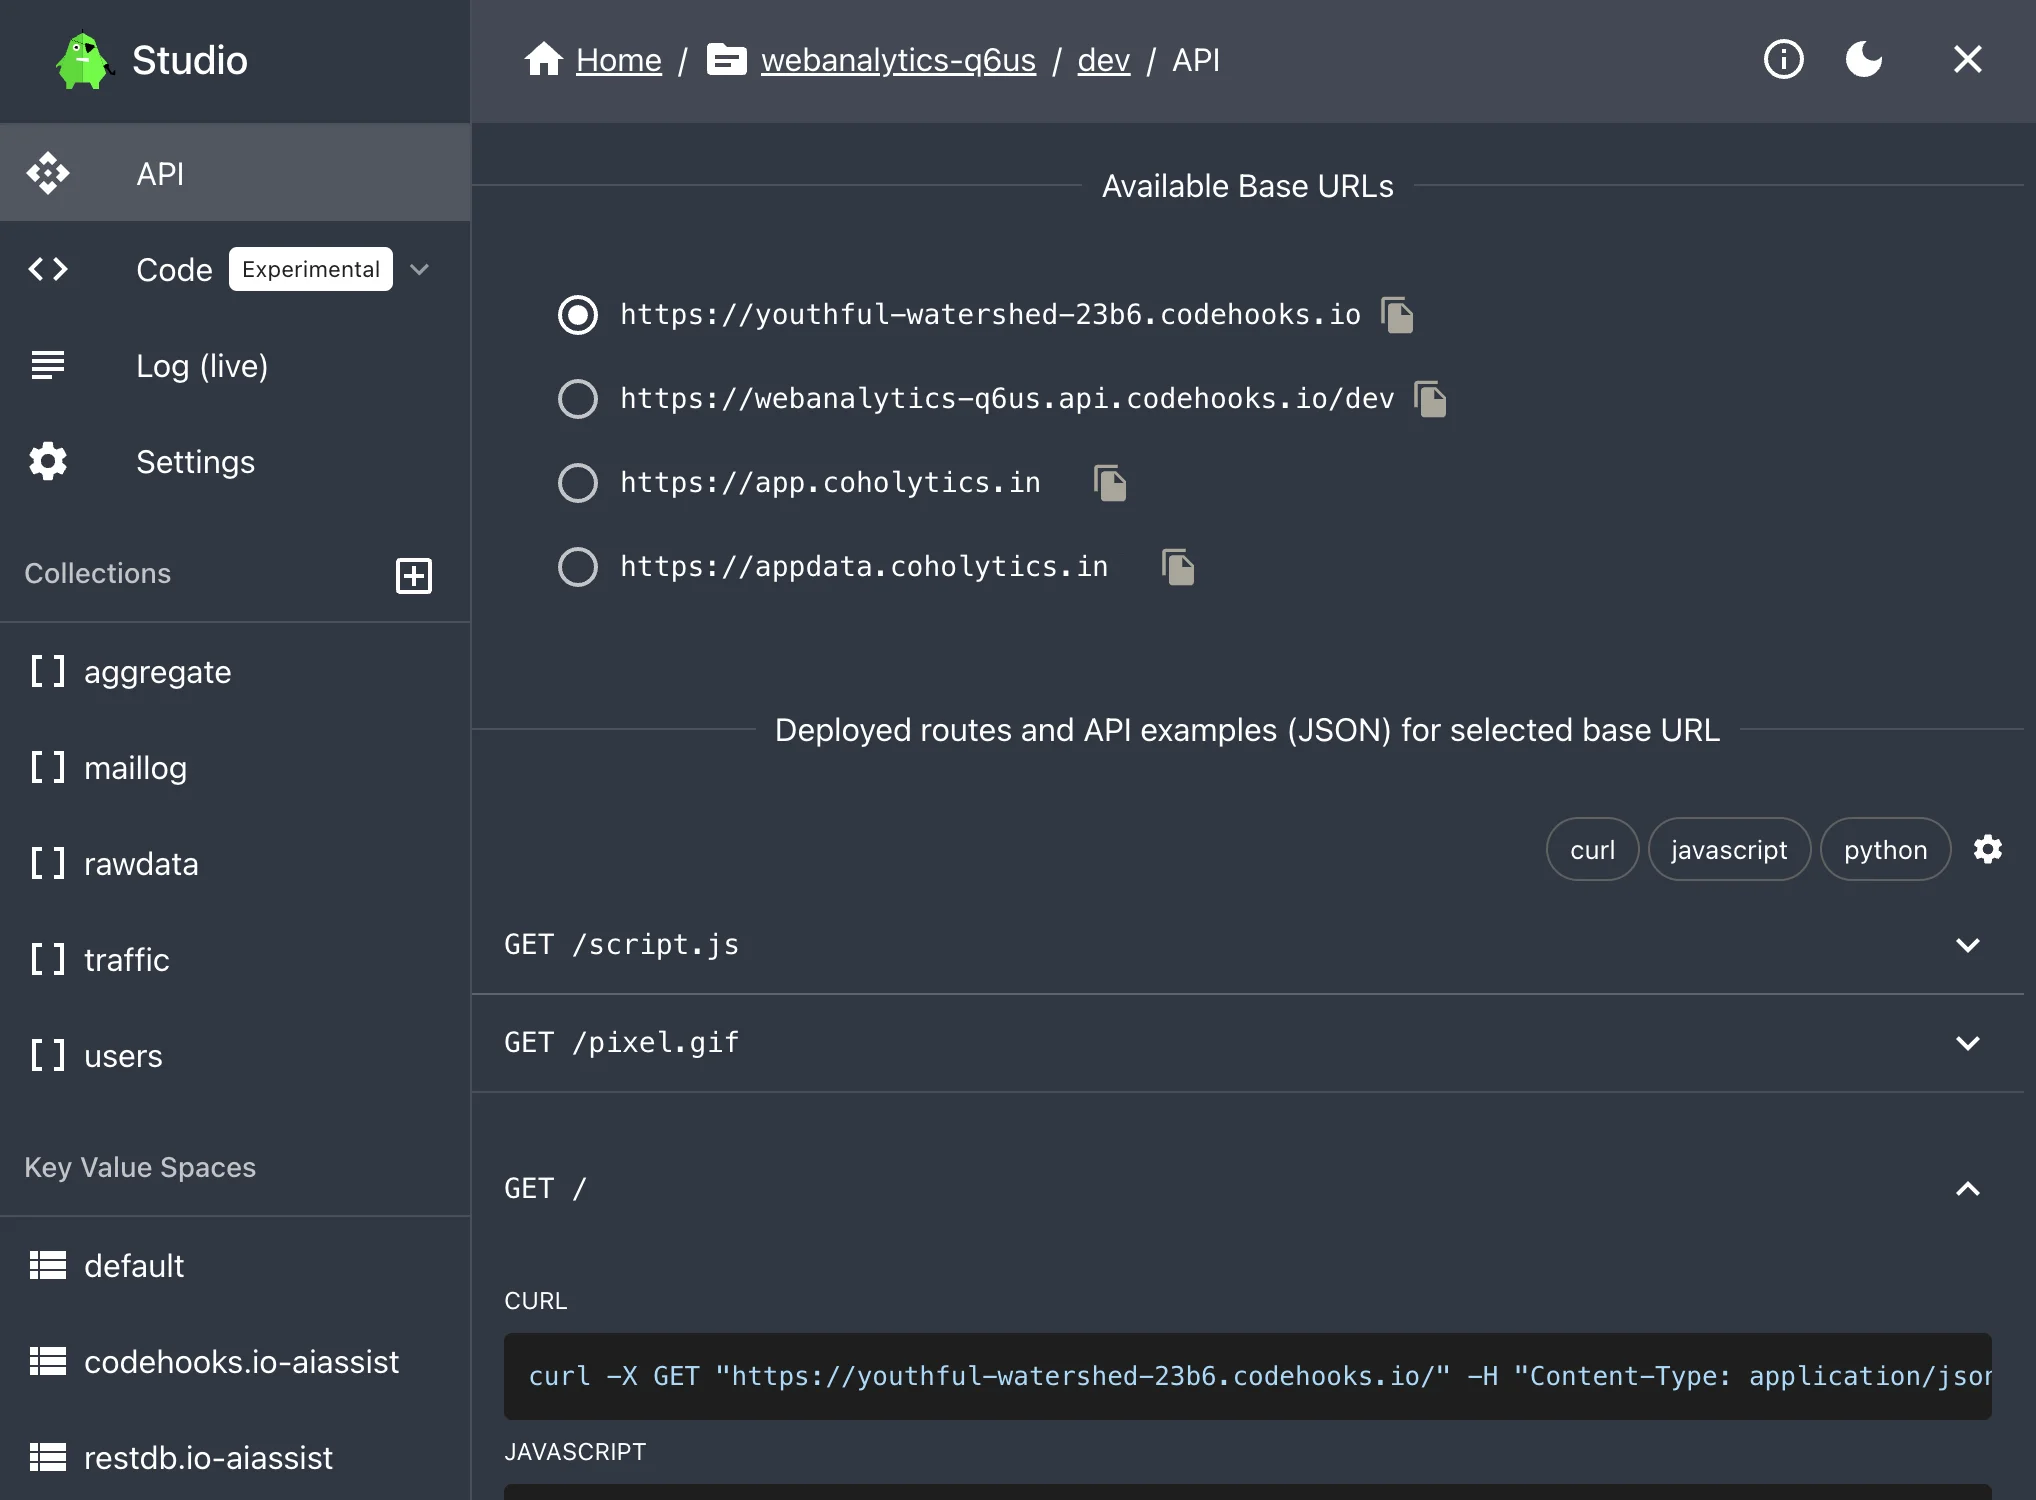Click the aggregate collection bracket icon
2036x1500 pixels.
[48, 671]
